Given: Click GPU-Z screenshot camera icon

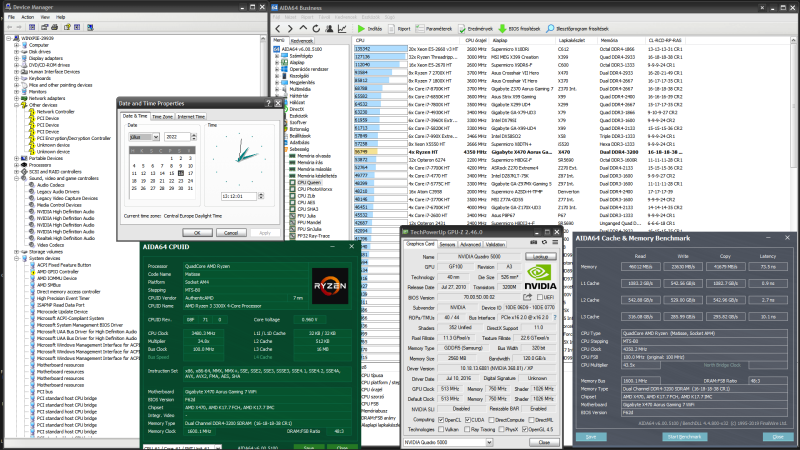Looking at the screenshot, I should pyautogui.click(x=534, y=242).
